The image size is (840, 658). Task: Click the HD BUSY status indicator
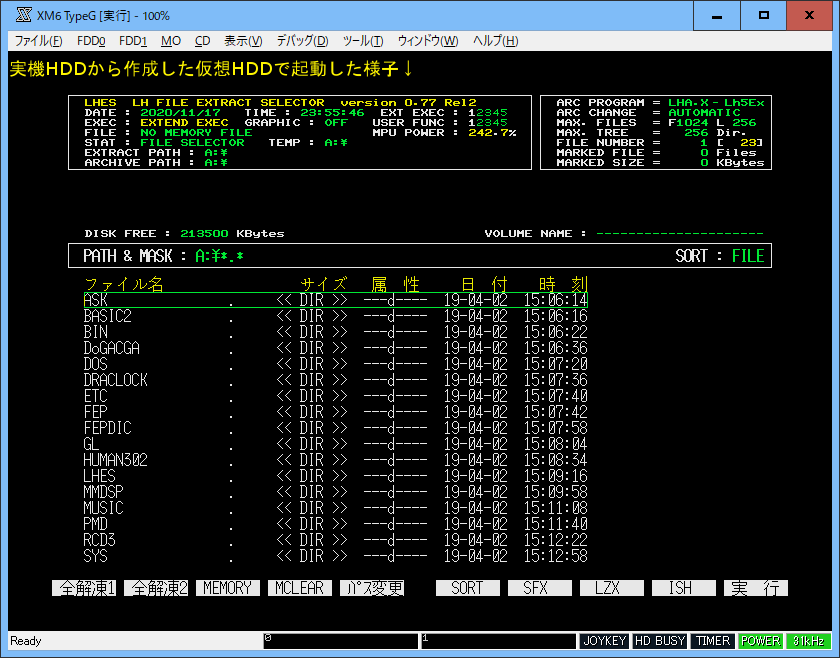click(x=659, y=641)
